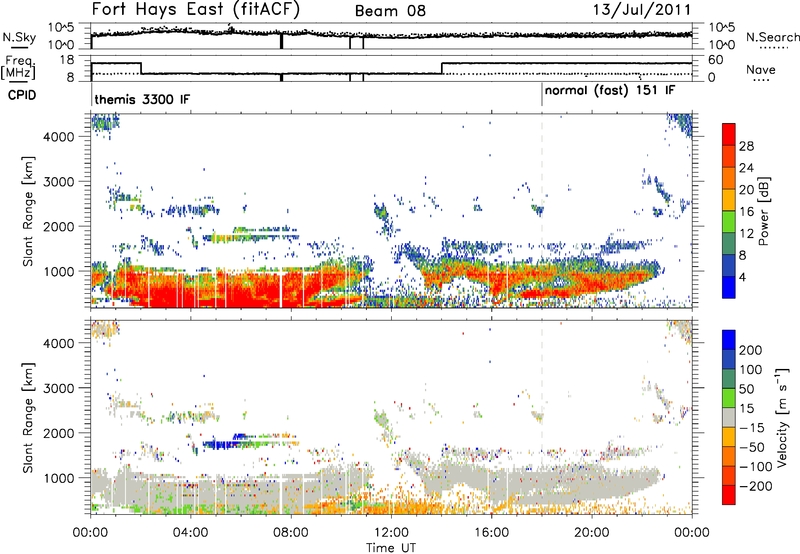
Task: Click the "4" label on Power colorbar
Action: [x=742, y=277]
